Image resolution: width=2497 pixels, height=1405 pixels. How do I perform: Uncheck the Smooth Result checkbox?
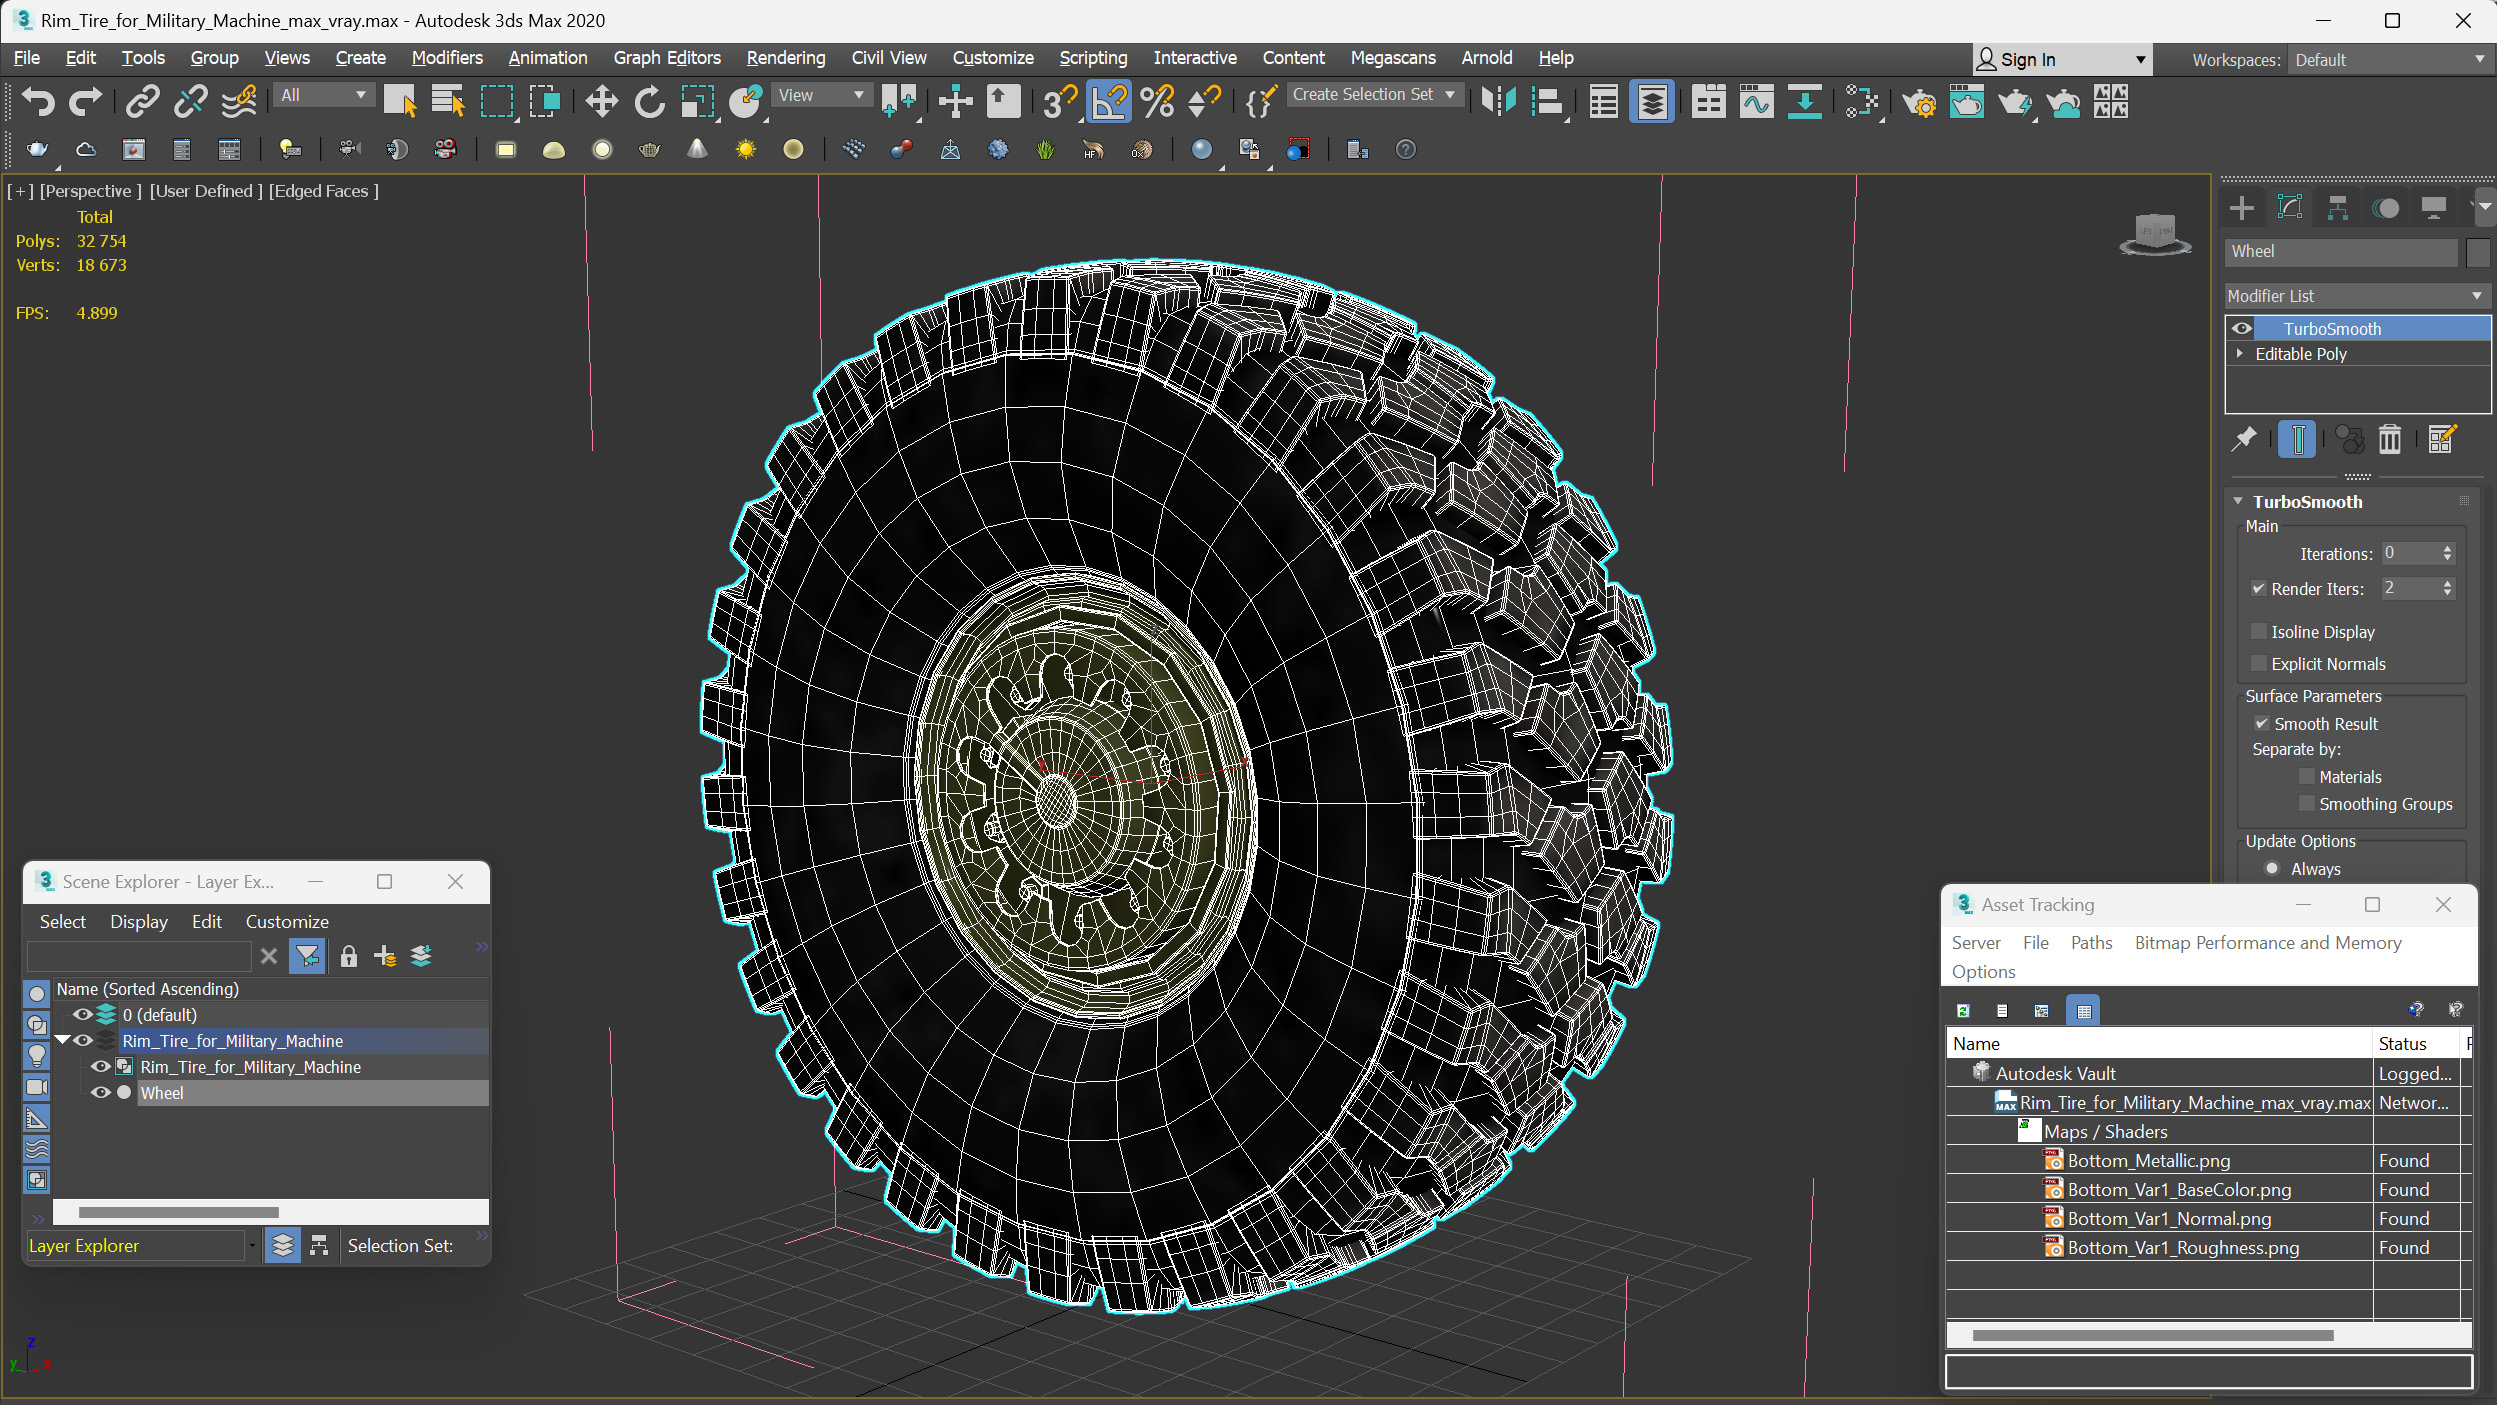(2261, 723)
